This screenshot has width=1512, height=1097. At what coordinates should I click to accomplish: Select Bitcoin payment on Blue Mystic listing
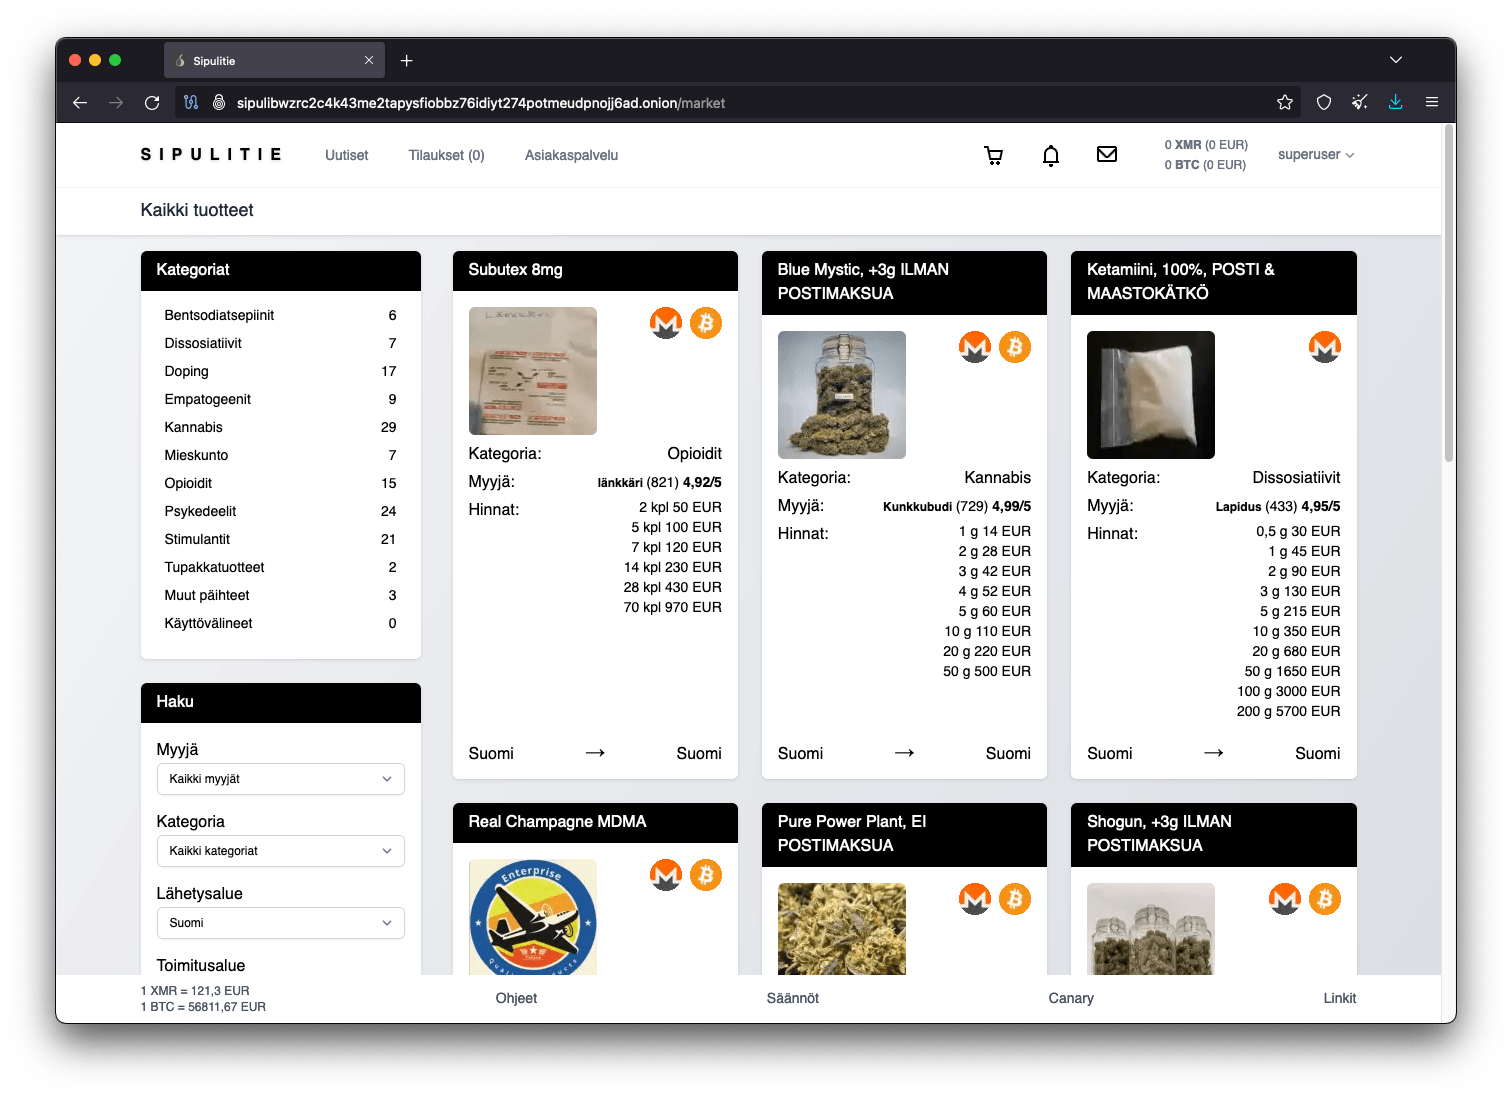(x=1016, y=347)
